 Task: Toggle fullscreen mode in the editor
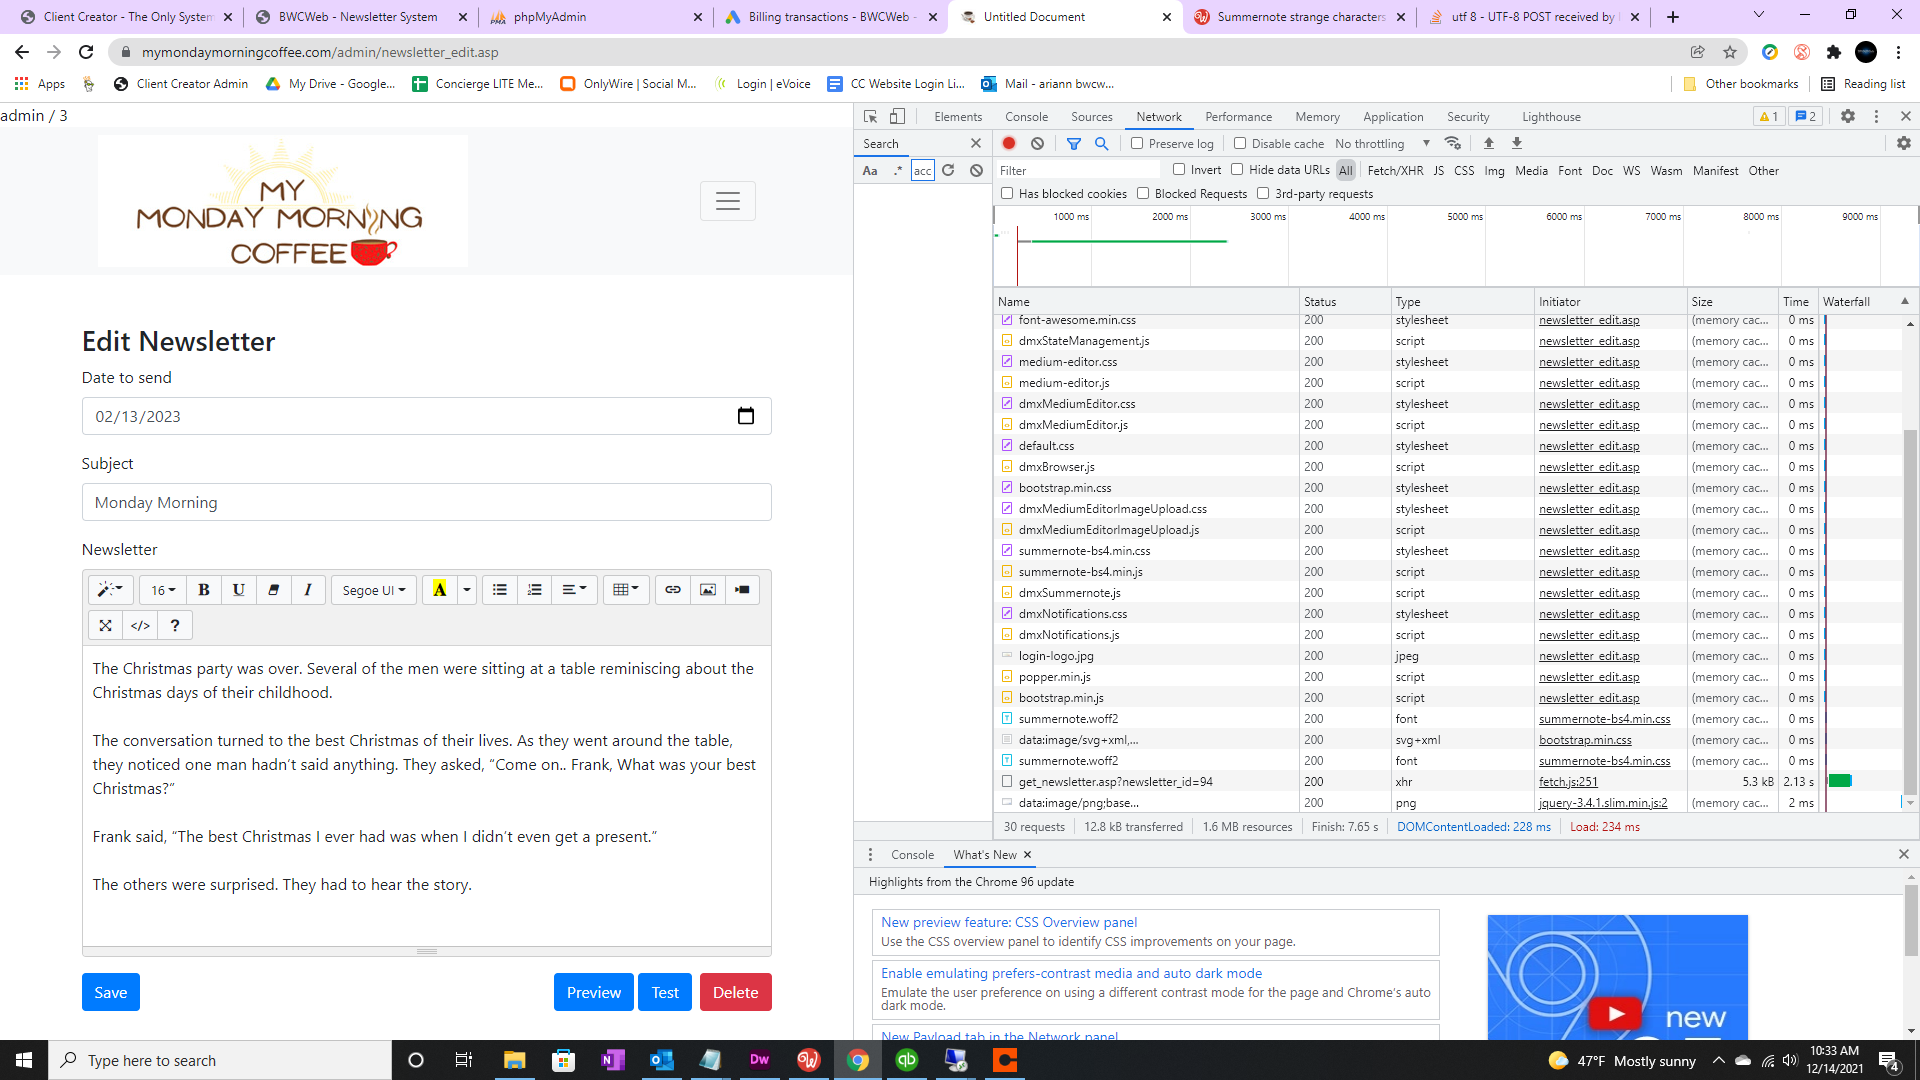(x=105, y=626)
